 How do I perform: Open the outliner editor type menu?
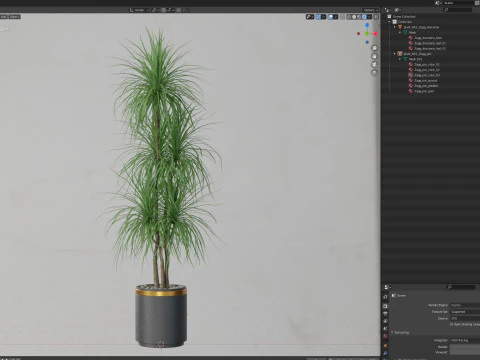[x=388, y=10]
